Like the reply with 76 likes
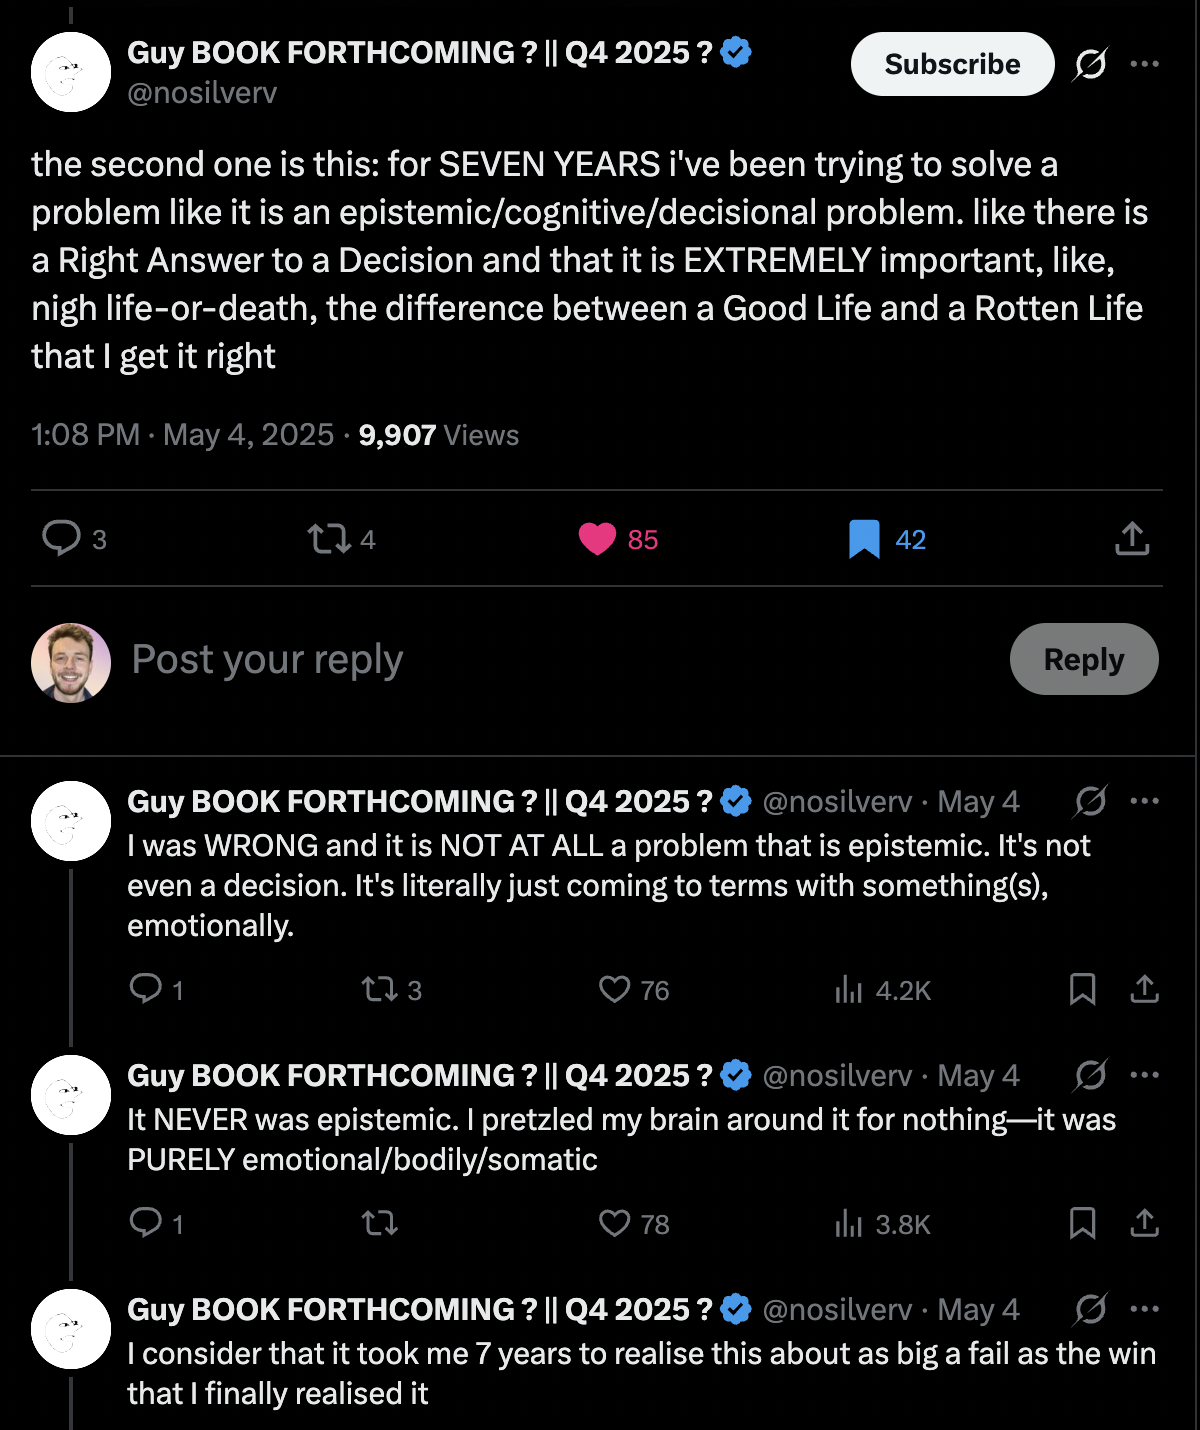Viewport: 1200px width, 1430px height. pyautogui.click(x=614, y=990)
